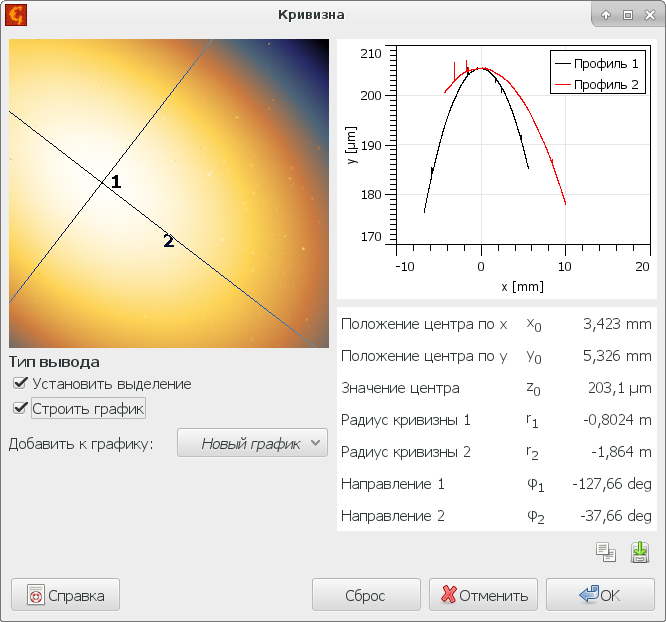Image resolution: width=666 pixels, height=622 pixels.
Task: Click line label 1 in image preview
Action: pos(116,182)
